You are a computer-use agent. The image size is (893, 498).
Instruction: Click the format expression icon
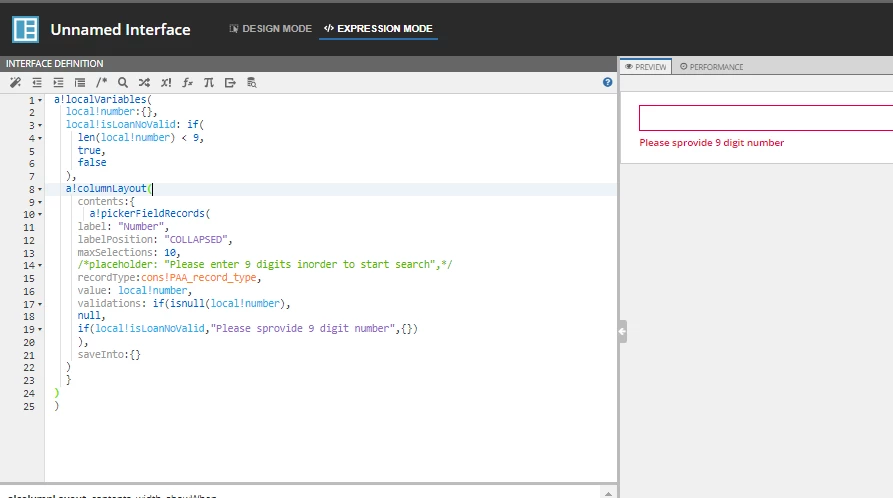click(x=80, y=83)
